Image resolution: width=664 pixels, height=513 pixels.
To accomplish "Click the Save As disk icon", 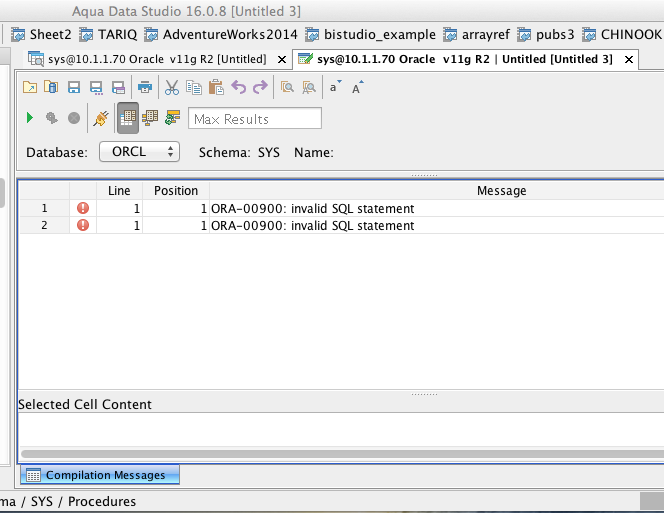I will pos(96,88).
